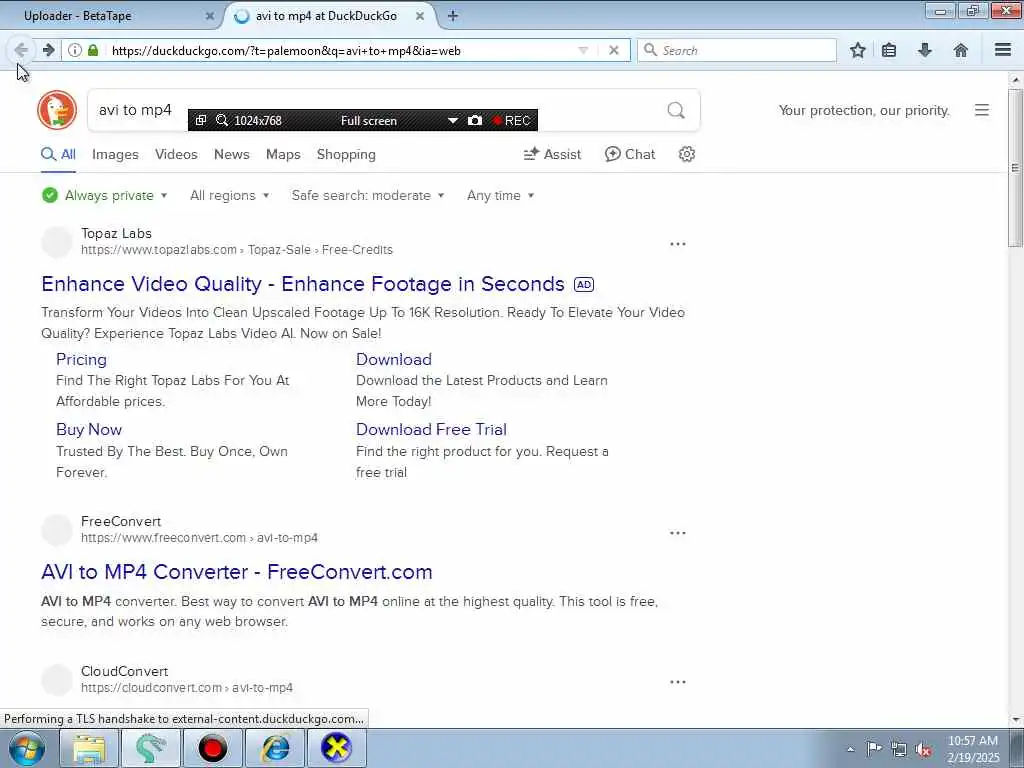
Task: Go back using the browser back arrow
Action: [x=21, y=50]
